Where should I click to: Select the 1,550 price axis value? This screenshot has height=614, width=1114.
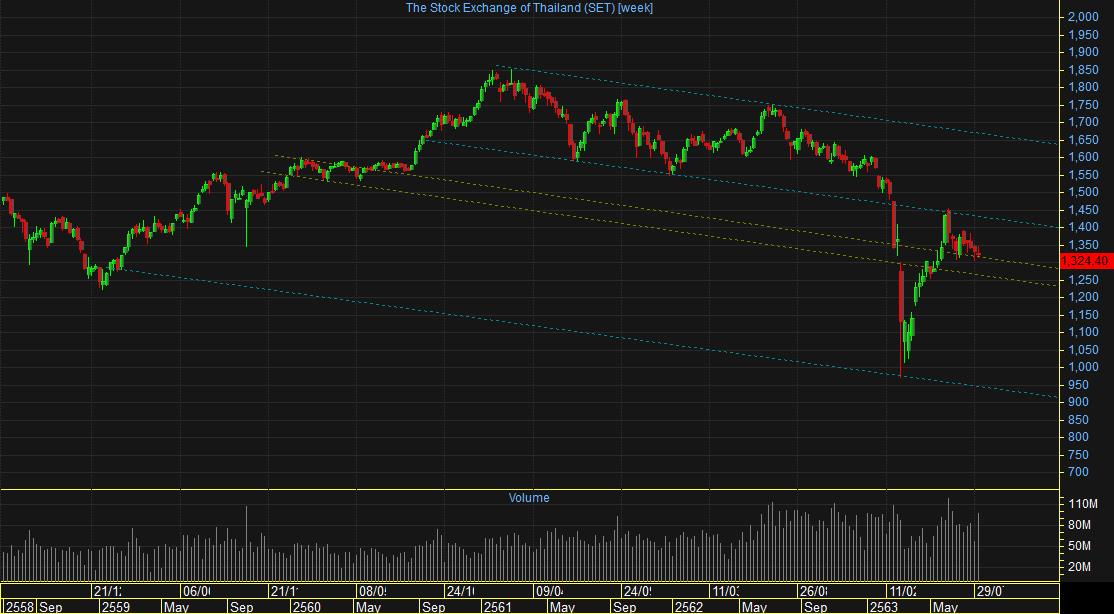pos(1083,175)
